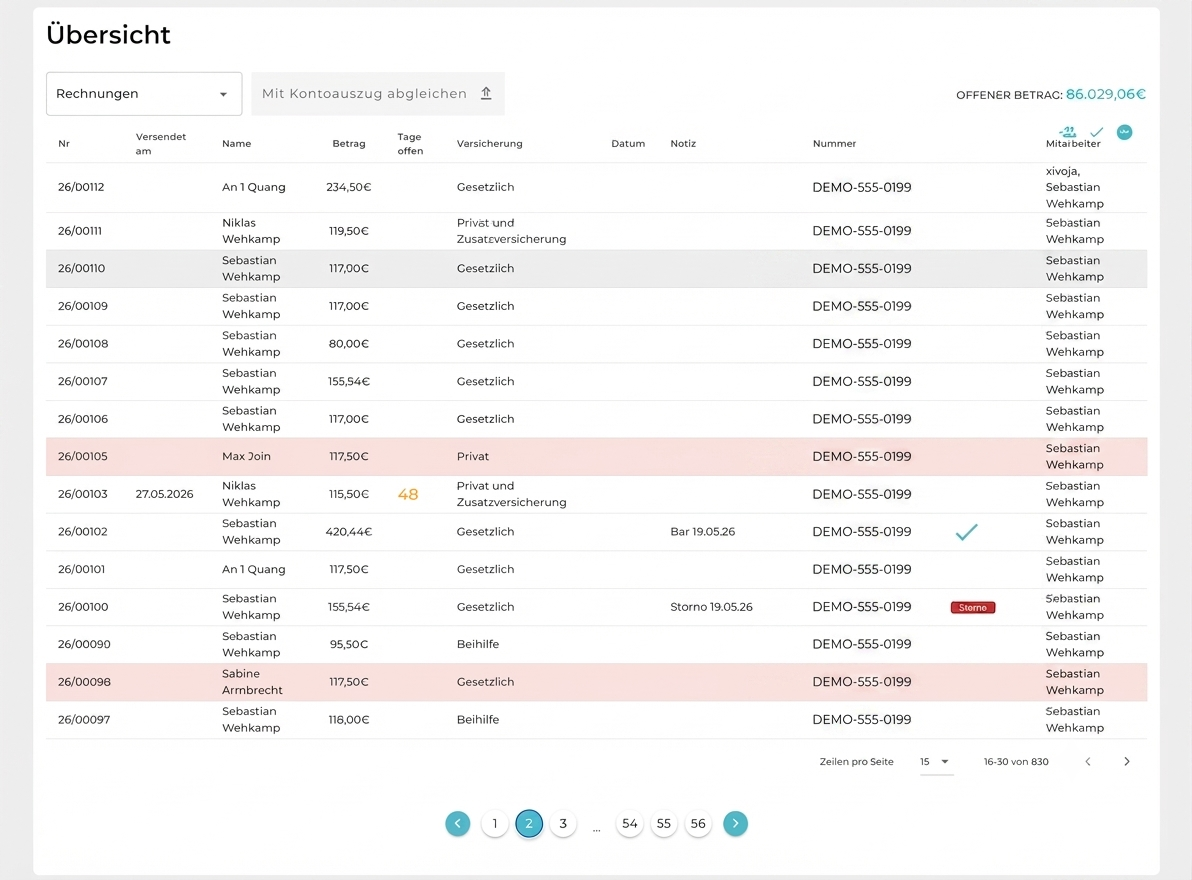Click the teal checkmark in row 26/00102

click(966, 532)
